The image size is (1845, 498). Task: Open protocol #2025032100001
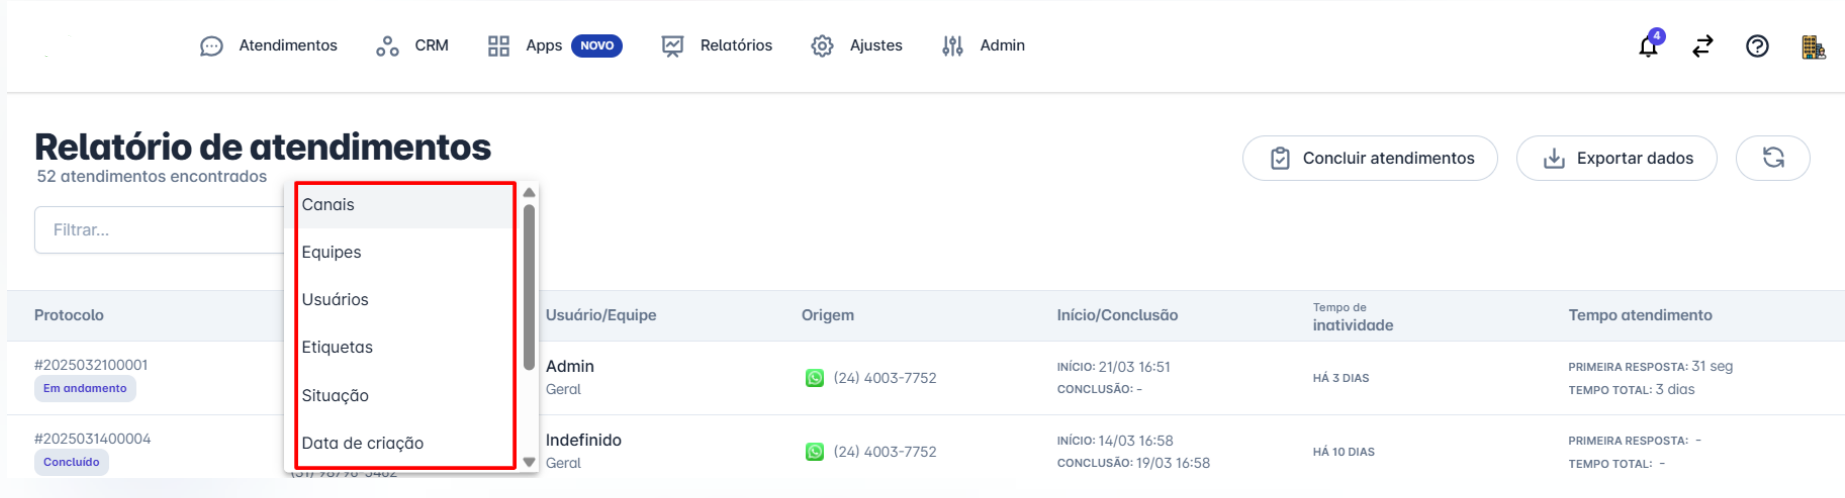[x=91, y=365]
